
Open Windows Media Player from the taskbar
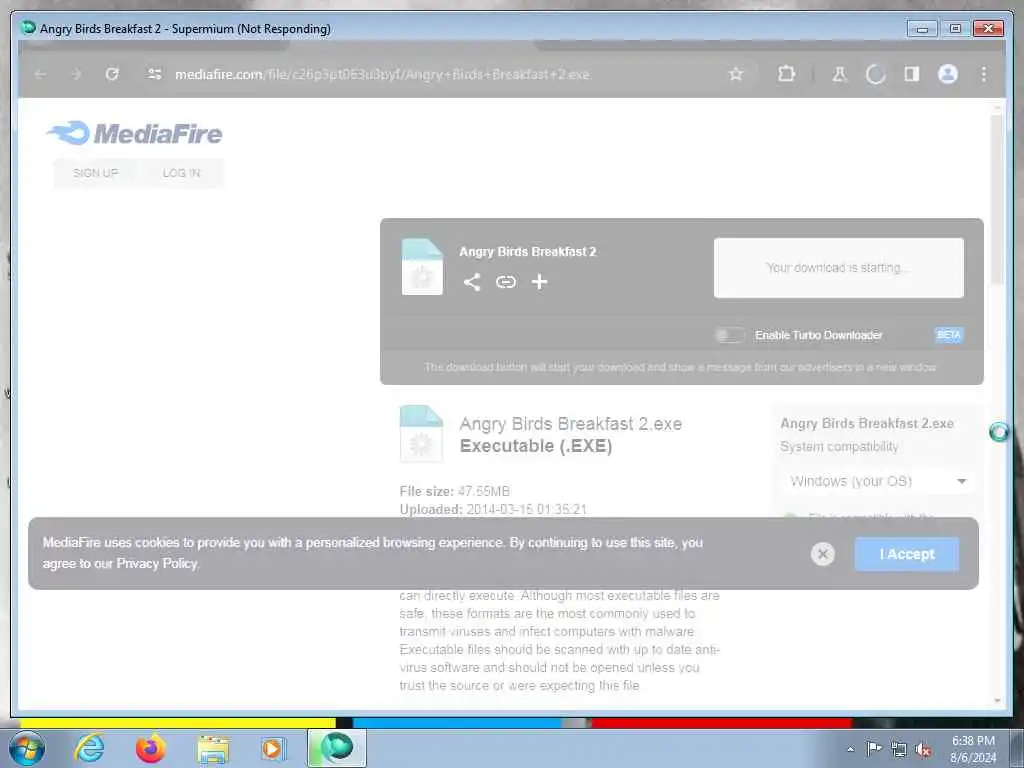click(272, 748)
